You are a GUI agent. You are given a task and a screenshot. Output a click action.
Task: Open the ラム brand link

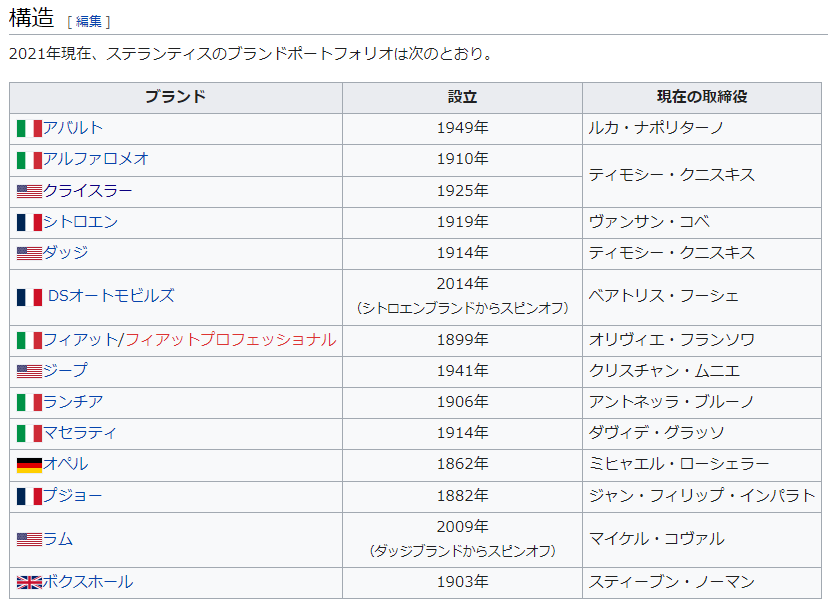pyautogui.click(x=57, y=540)
